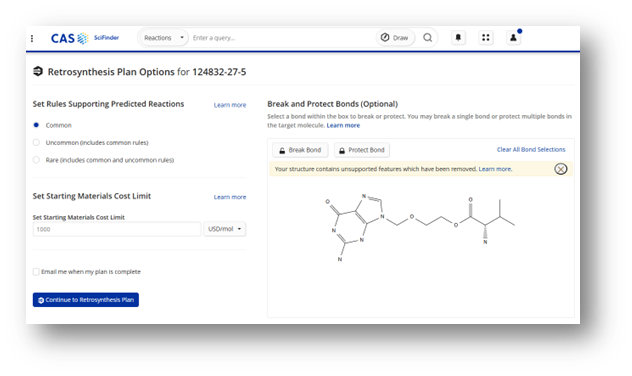Click the CAS SciFinder logo

(x=85, y=38)
